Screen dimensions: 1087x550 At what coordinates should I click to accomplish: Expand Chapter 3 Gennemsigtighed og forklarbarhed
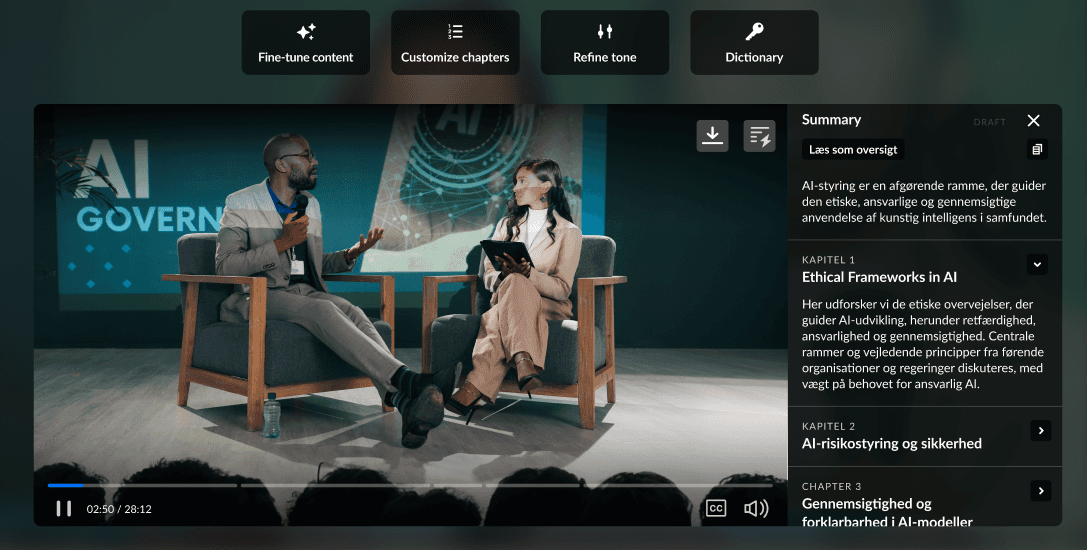tap(1041, 491)
